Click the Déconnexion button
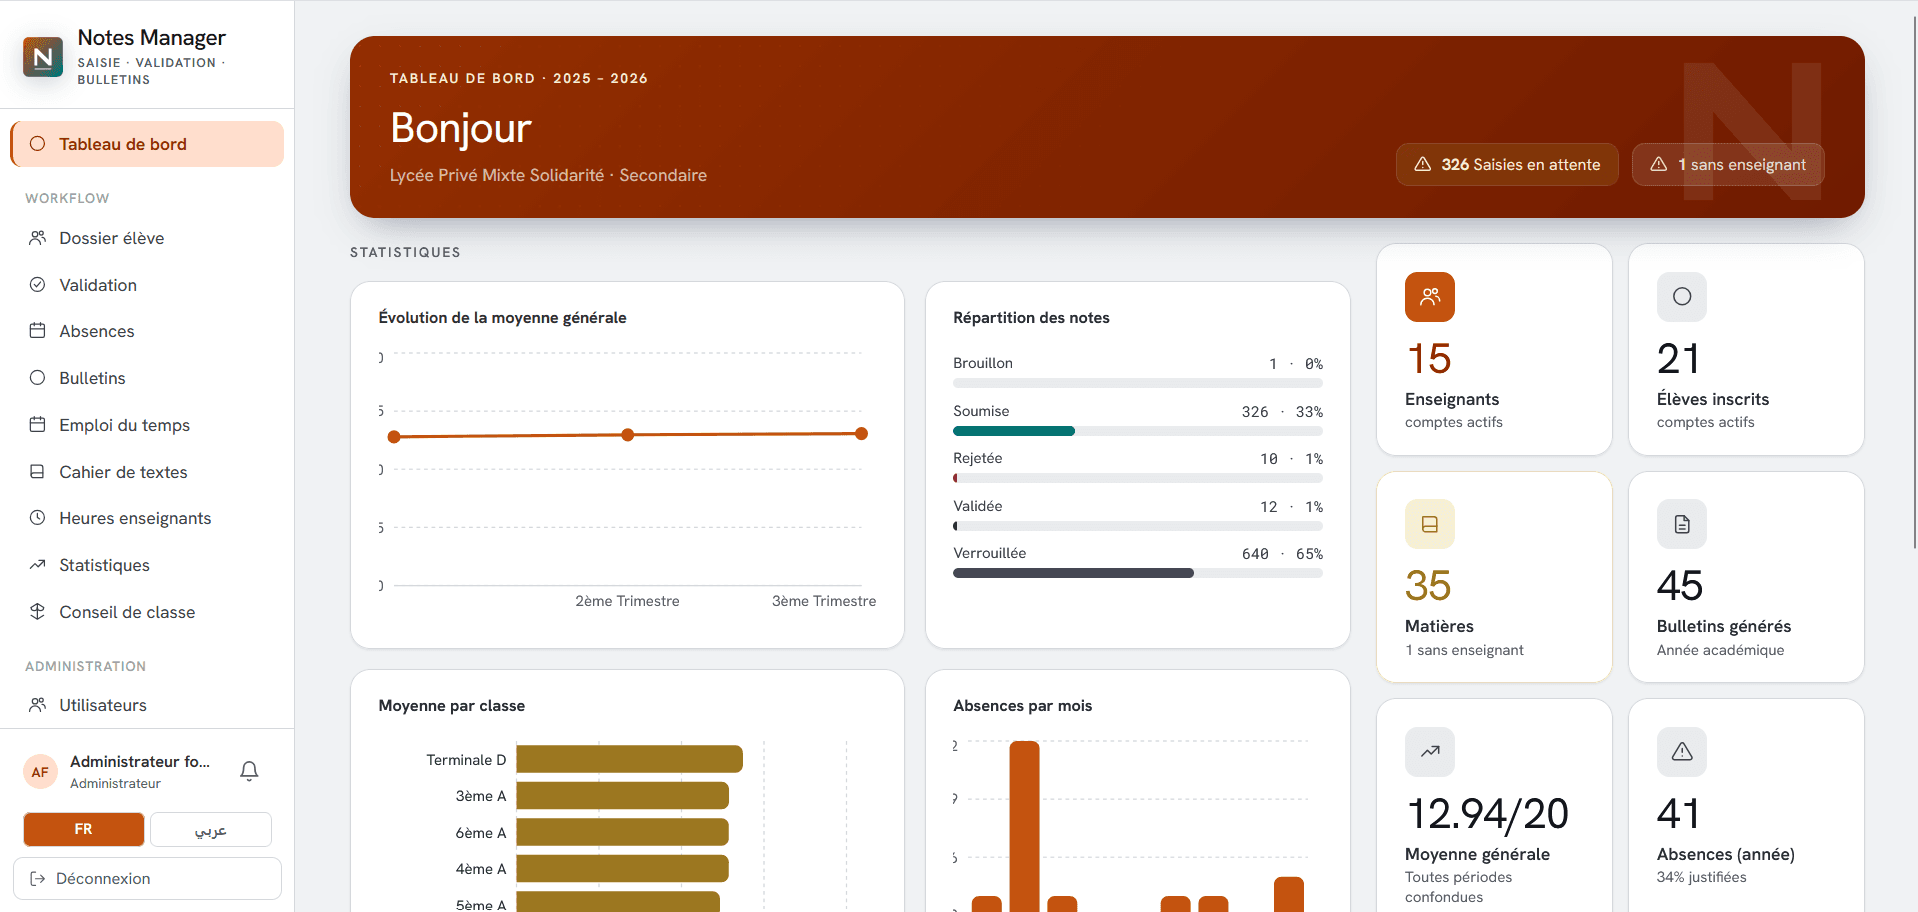1918x912 pixels. pyautogui.click(x=147, y=878)
